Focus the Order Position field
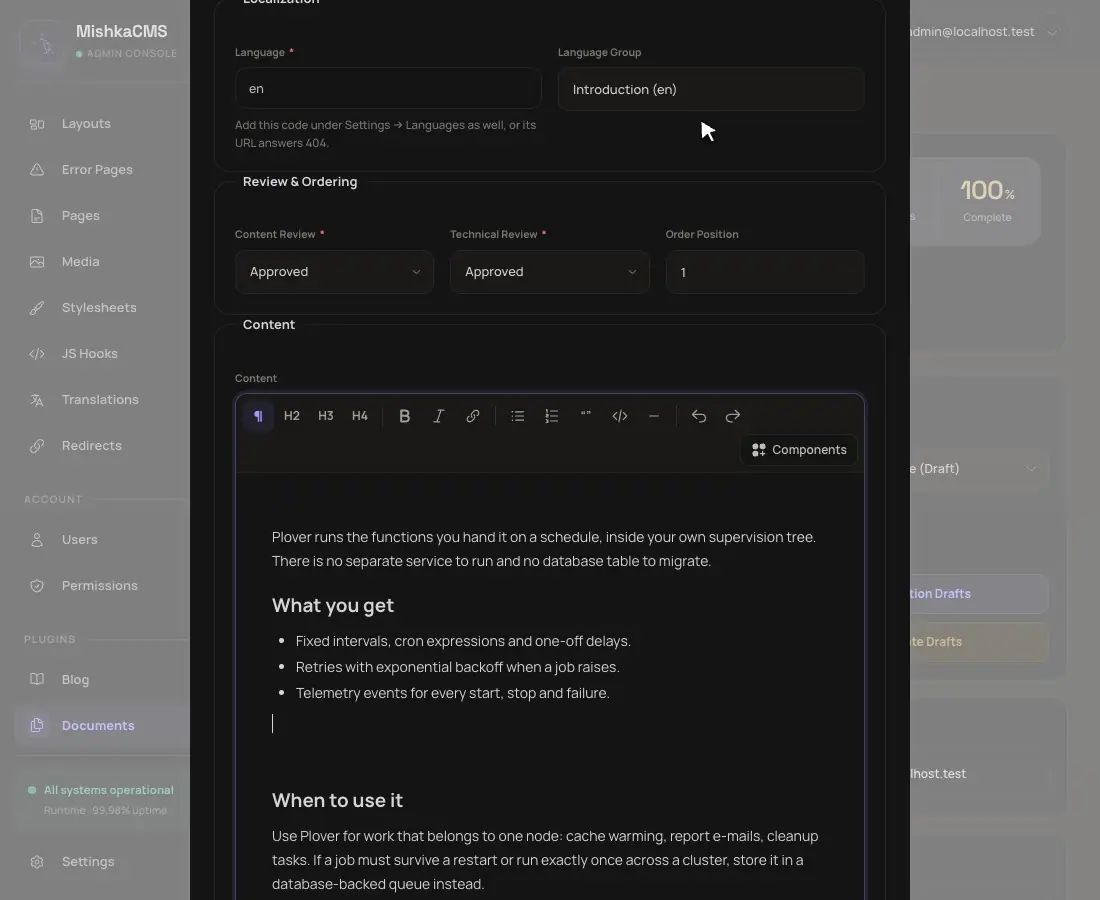This screenshot has height=900, width=1100. coord(765,272)
